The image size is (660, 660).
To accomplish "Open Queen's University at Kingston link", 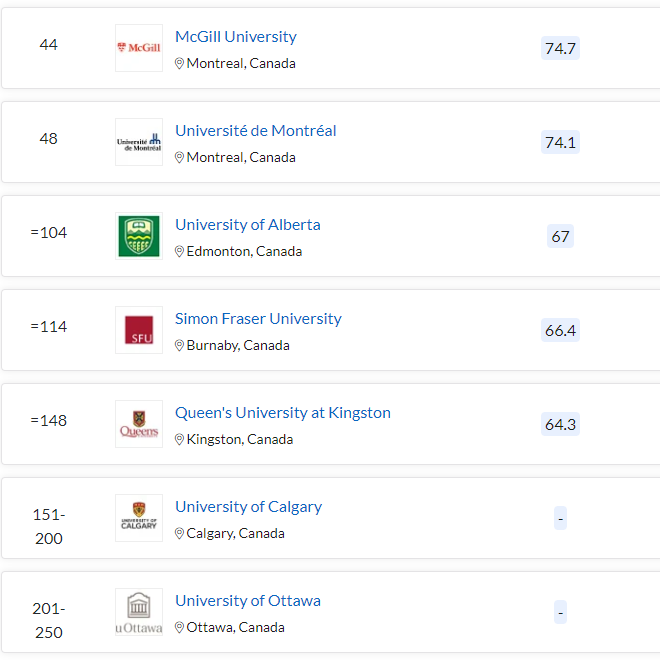I will (283, 412).
